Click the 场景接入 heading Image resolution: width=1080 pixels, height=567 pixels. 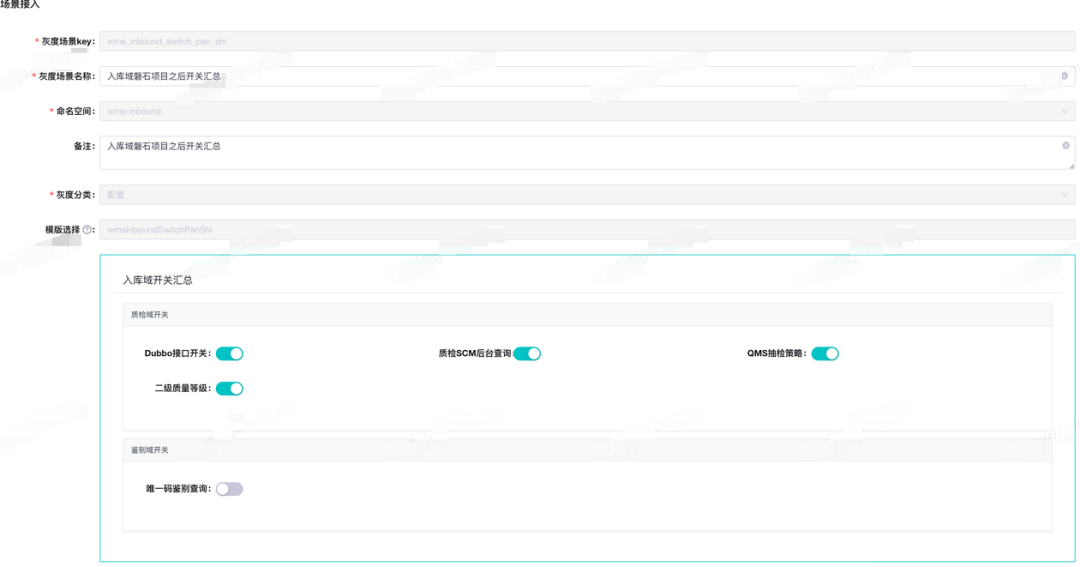point(20,4)
